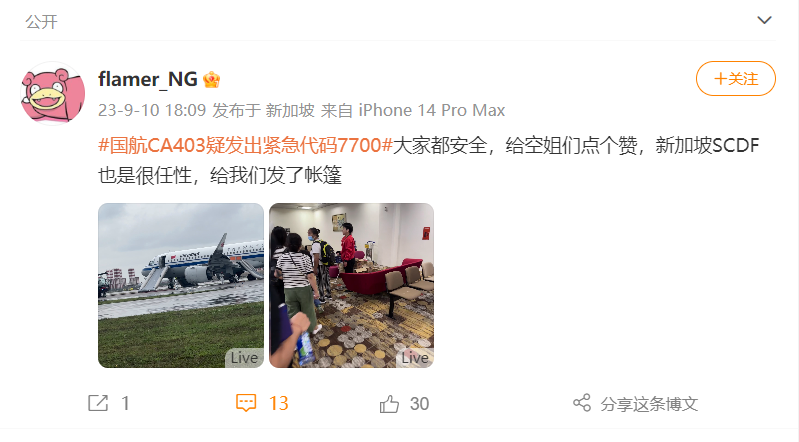Open flamer_NG profile avatar
Screen dimensions: 799x442
click(x=53, y=93)
